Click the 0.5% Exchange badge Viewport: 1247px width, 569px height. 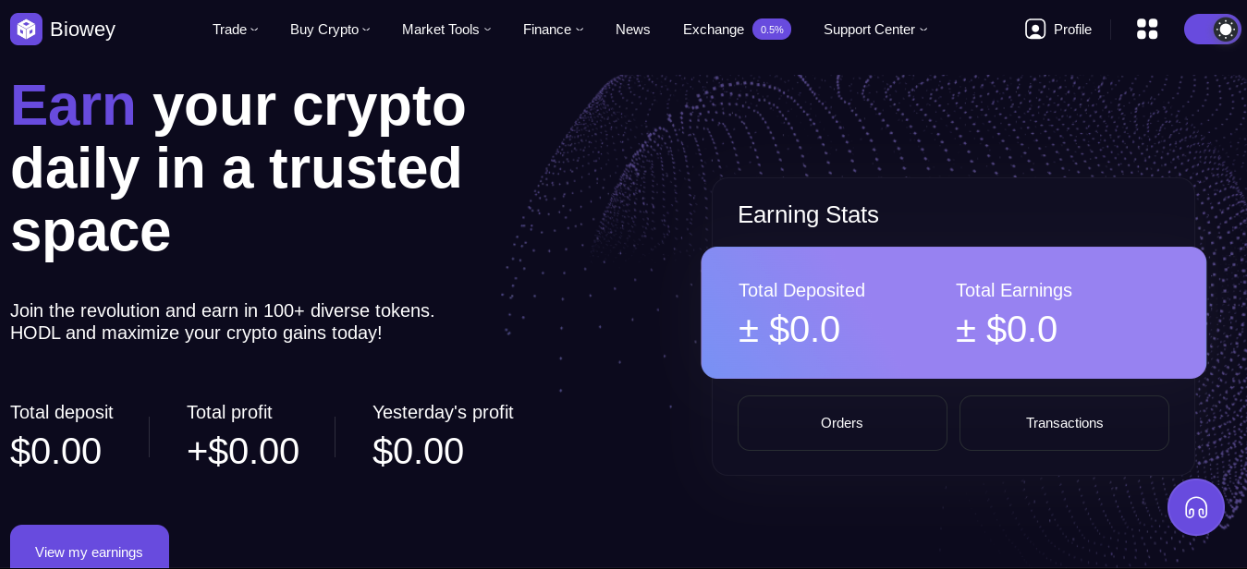coord(771,29)
